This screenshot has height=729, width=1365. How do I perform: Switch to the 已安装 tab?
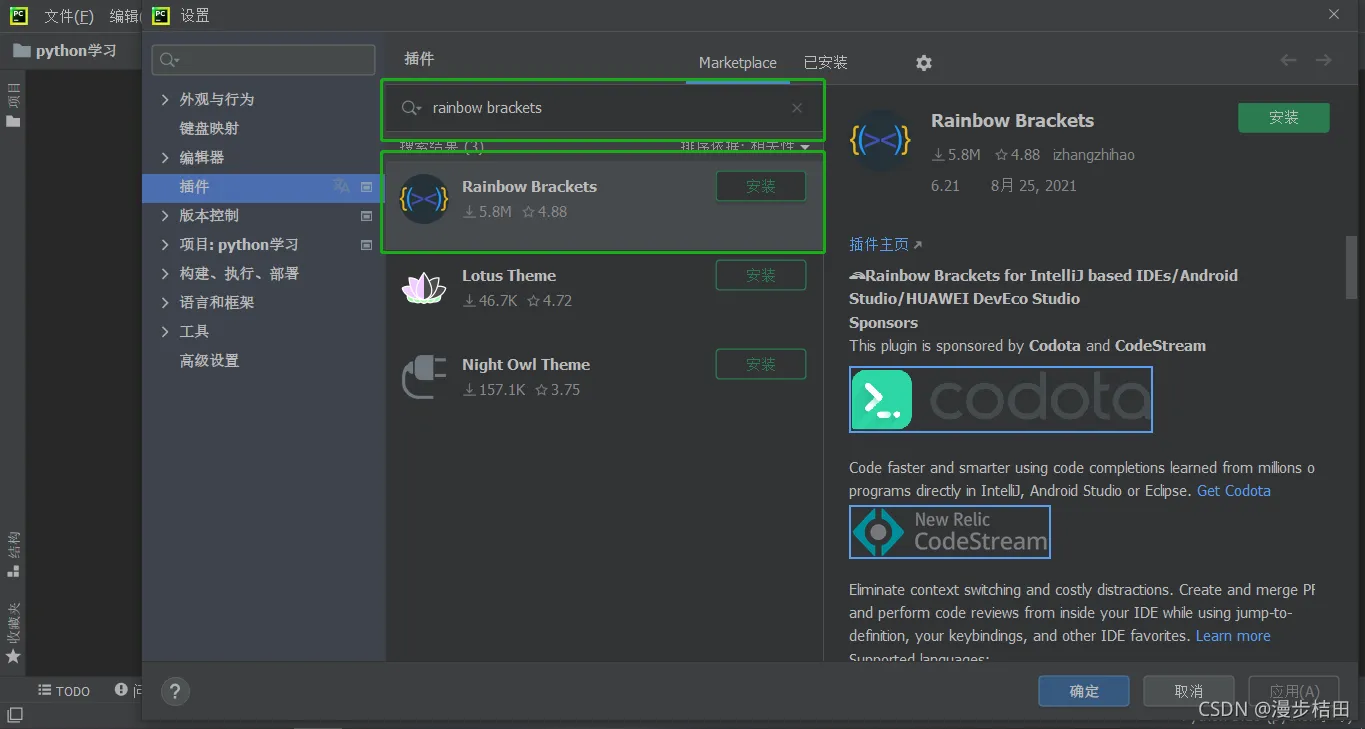click(x=826, y=62)
